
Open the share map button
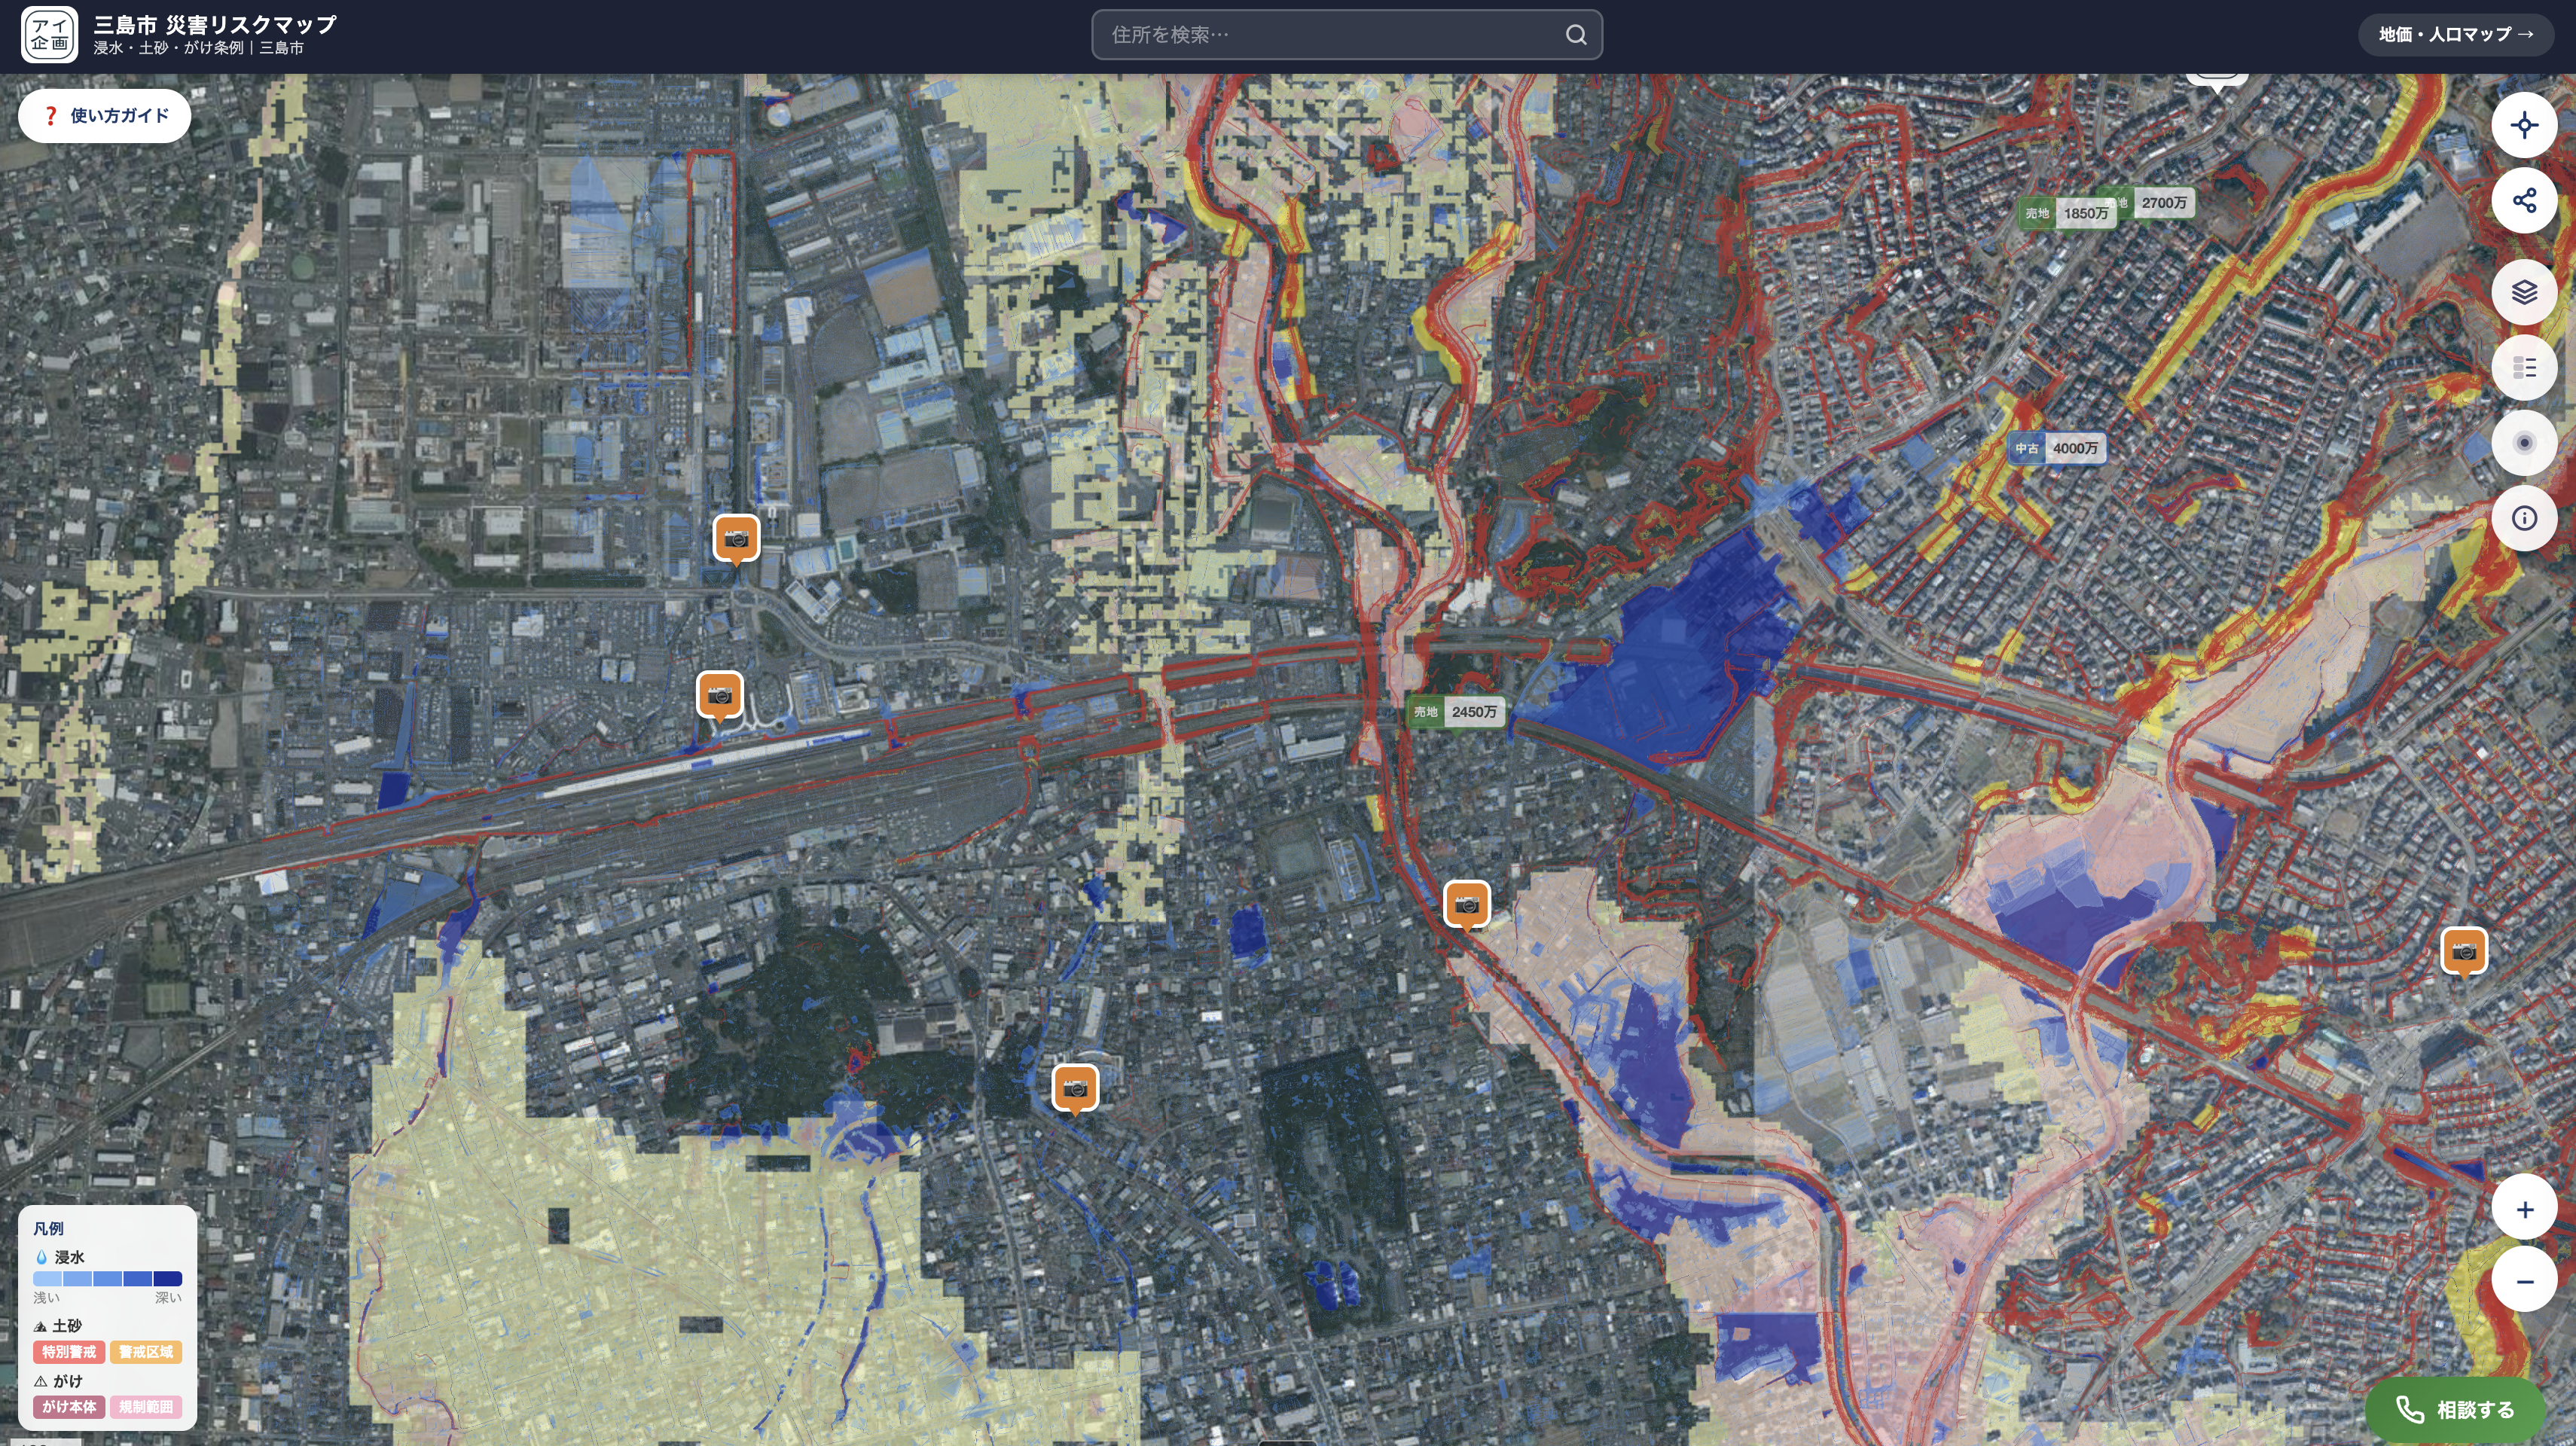(x=2523, y=201)
